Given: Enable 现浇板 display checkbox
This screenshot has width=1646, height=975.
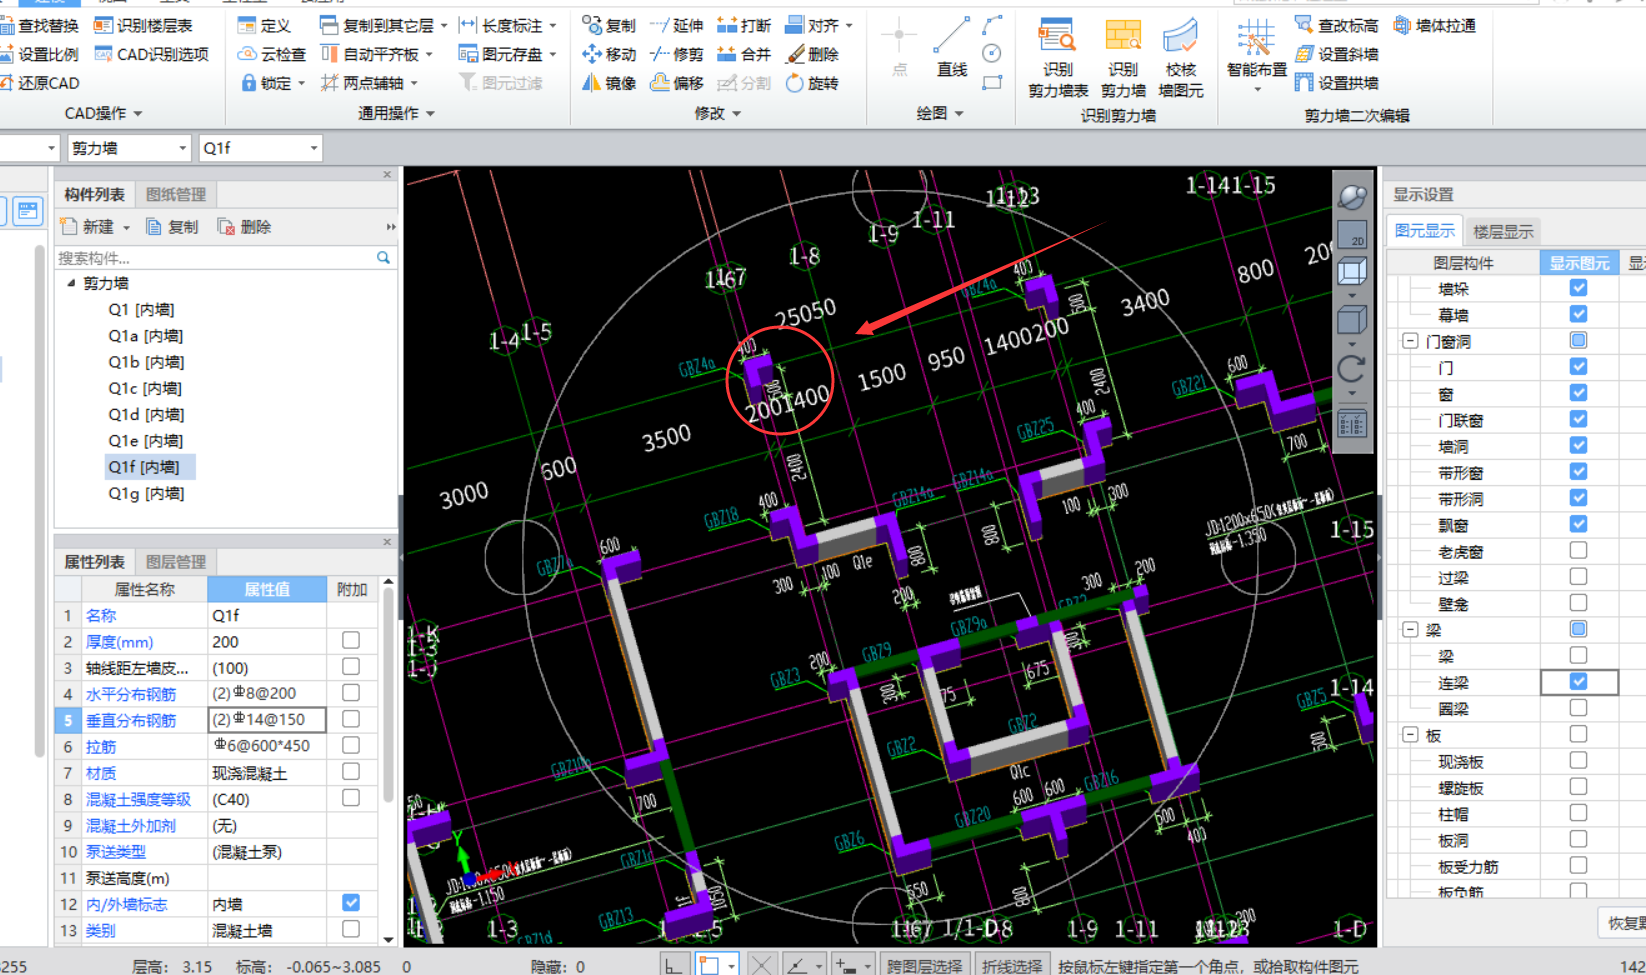Looking at the screenshot, I should coord(1578,760).
